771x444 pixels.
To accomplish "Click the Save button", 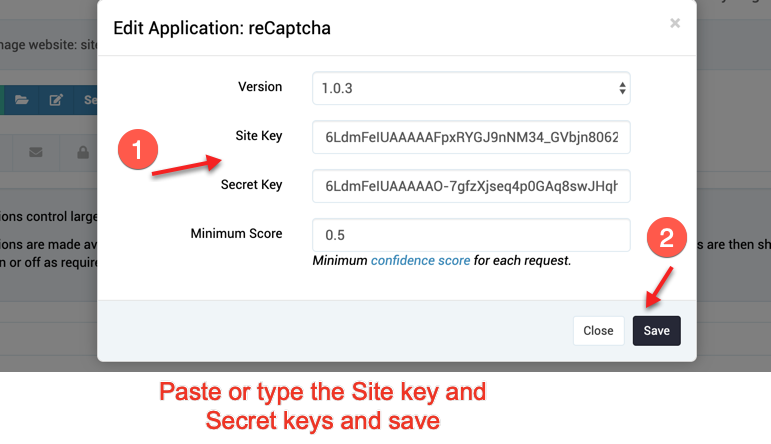I will (x=656, y=330).
